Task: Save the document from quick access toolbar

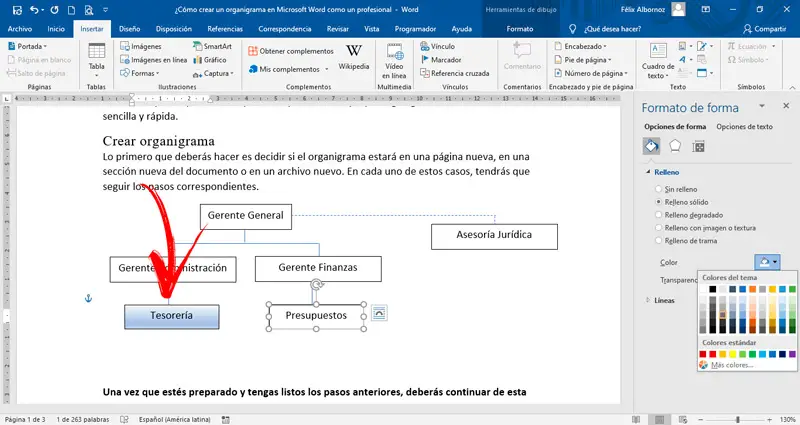Action: pyautogui.click(x=17, y=10)
